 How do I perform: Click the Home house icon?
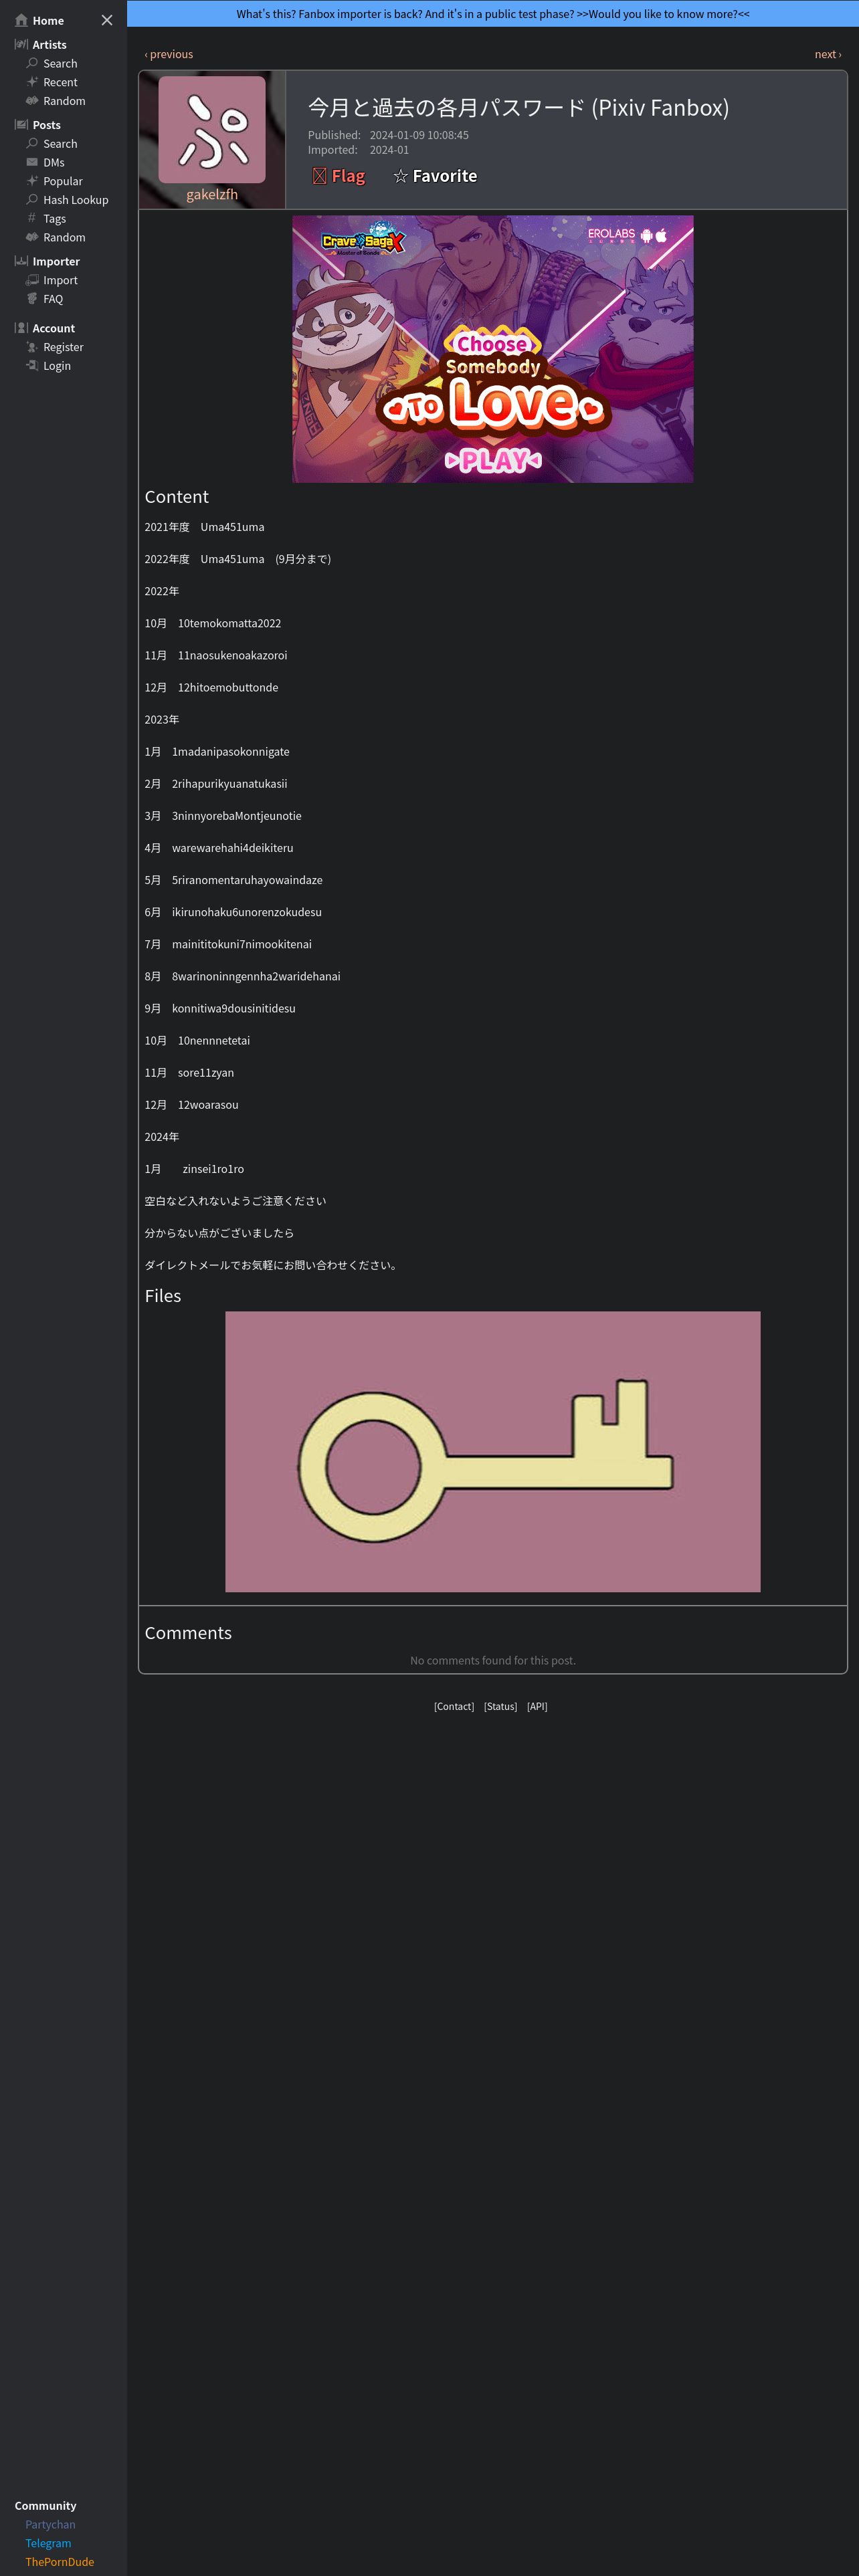coord(21,20)
